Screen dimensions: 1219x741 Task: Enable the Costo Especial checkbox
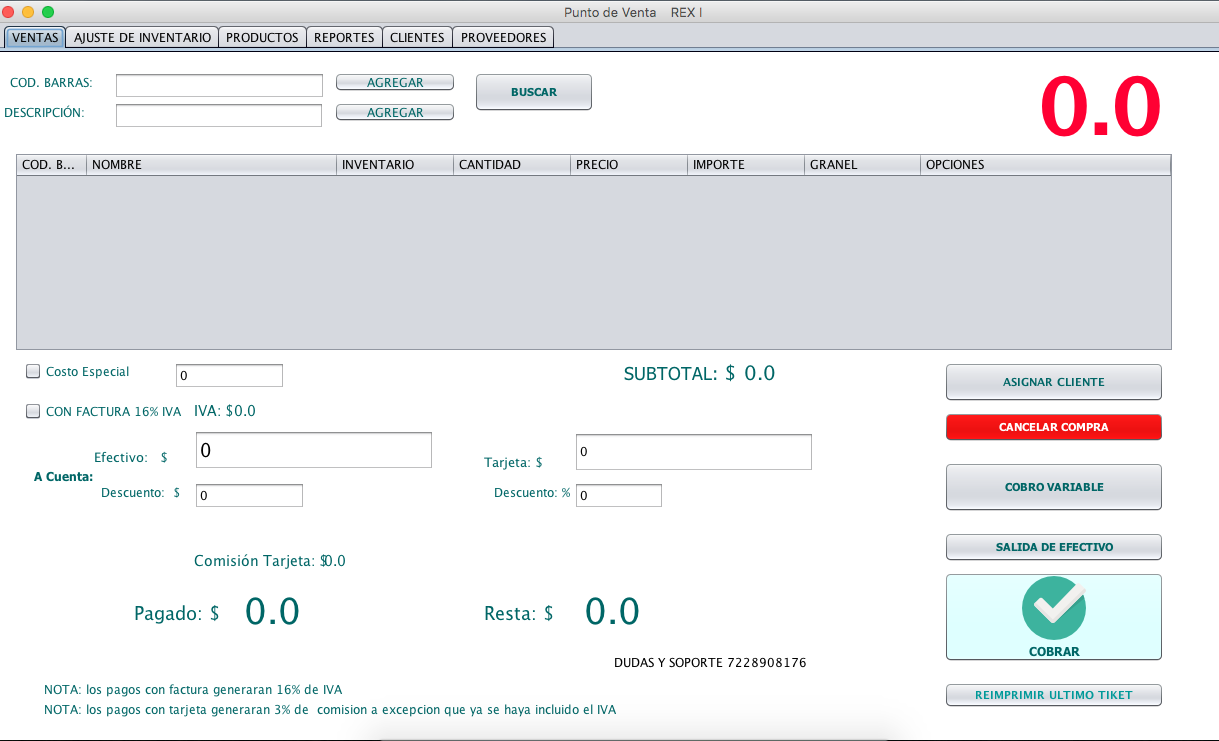pyautogui.click(x=33, y=372)
